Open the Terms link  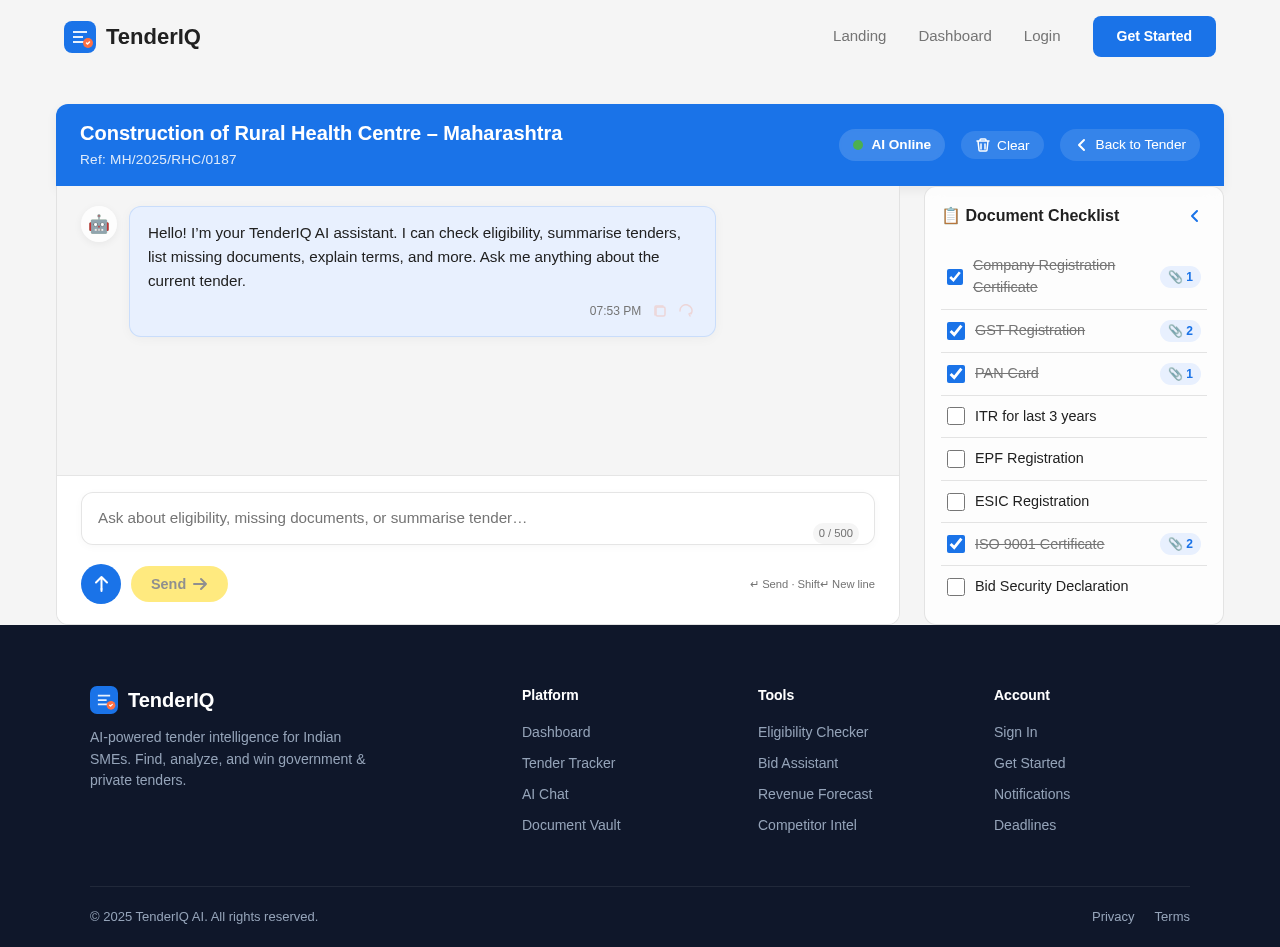pos(1172,916)
